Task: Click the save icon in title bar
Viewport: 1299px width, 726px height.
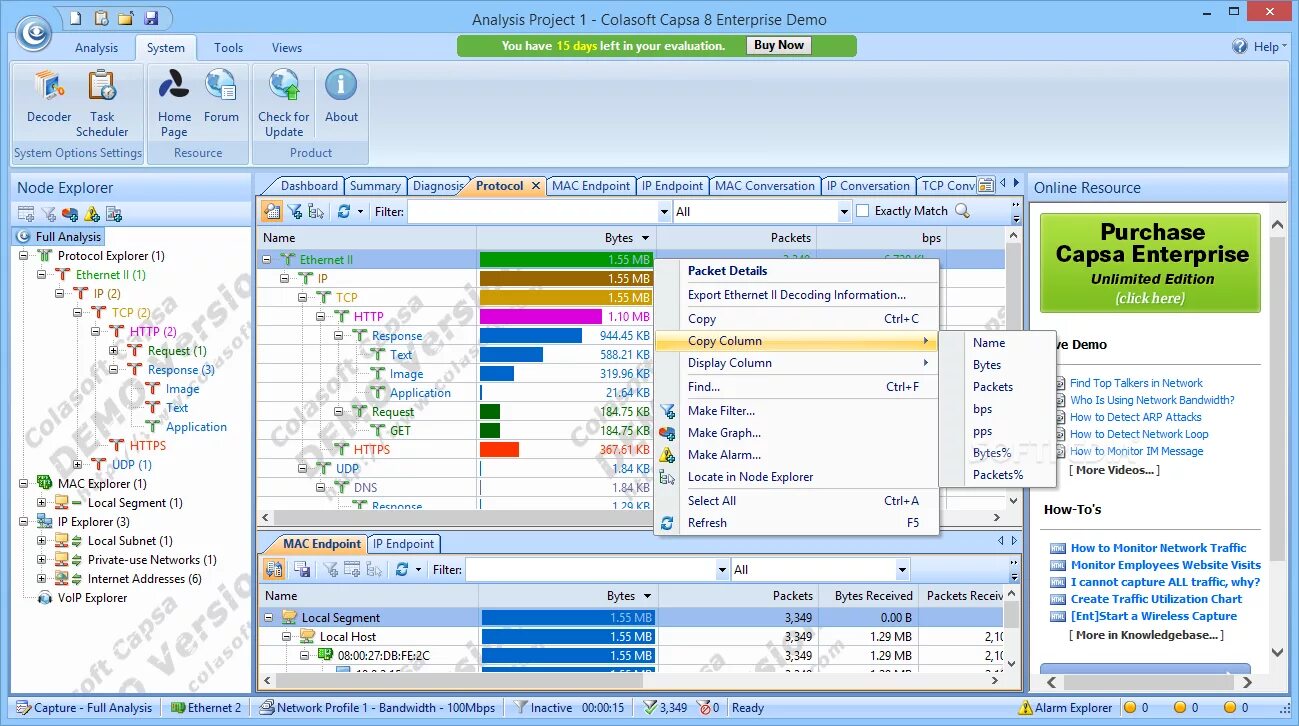Action: [151, 18]
